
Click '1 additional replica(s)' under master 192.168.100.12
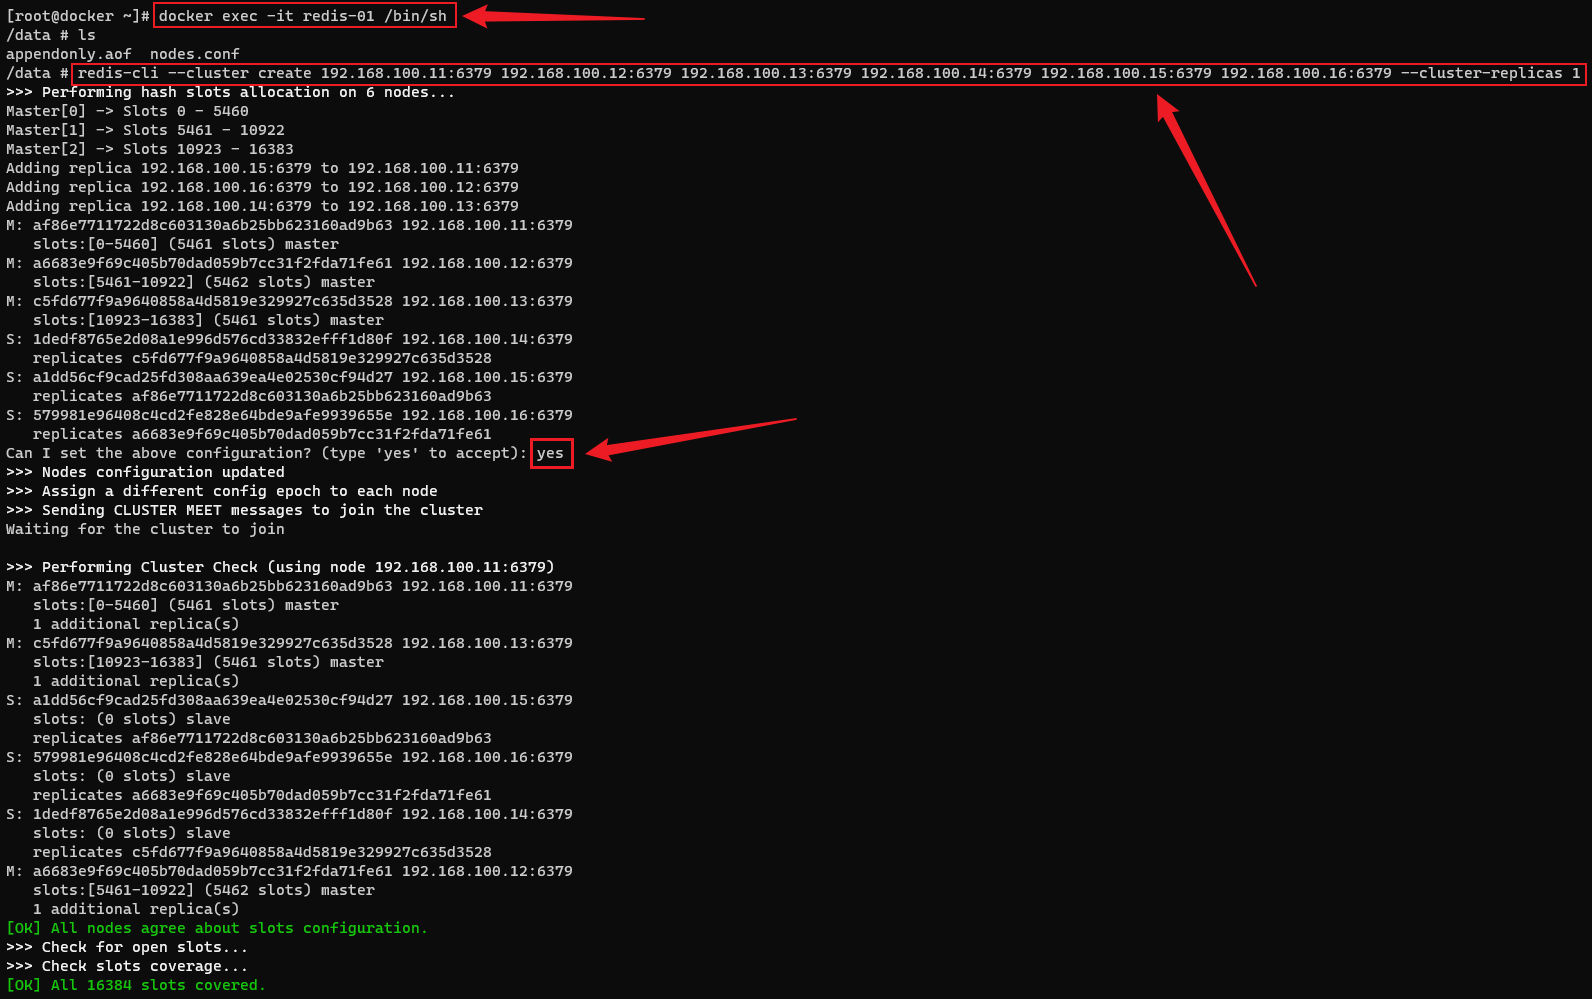tap(136, 909)
